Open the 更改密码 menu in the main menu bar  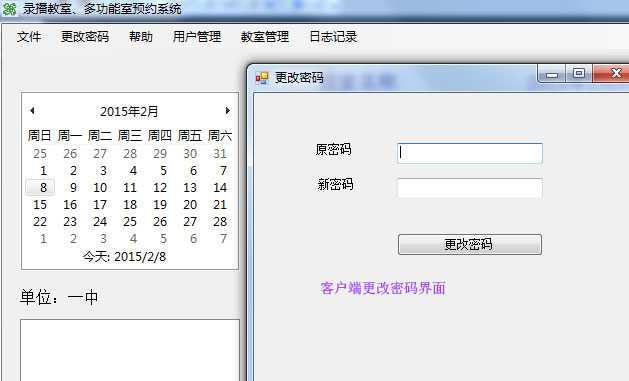tap(85, 36)
